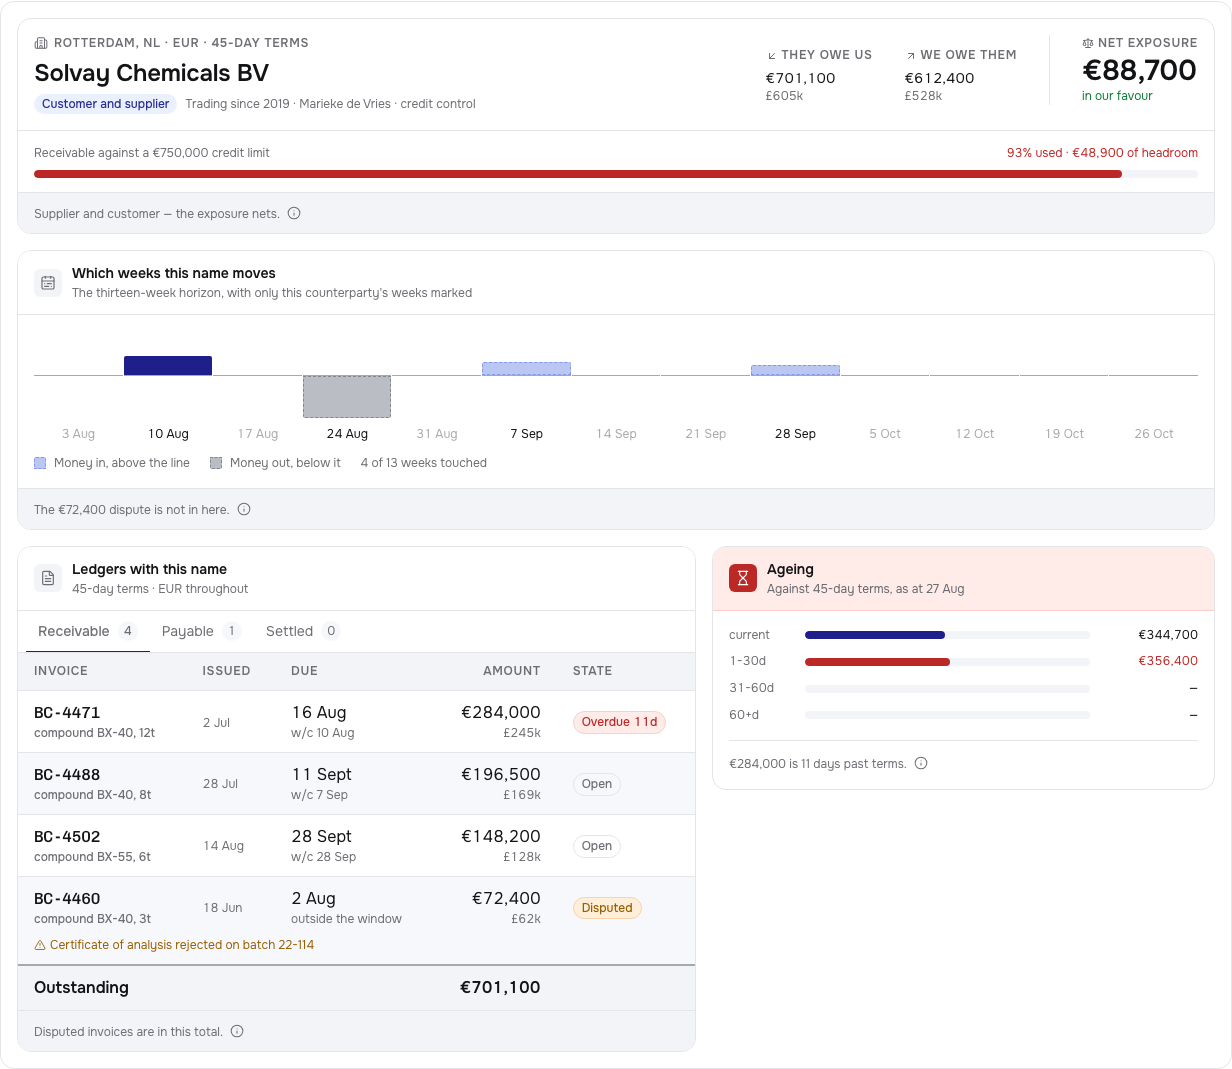This screenshot has height=1069, width=1232.
Task: Select the grey outflow bar for 24 Aug week
Action: (x=347, y=396)
